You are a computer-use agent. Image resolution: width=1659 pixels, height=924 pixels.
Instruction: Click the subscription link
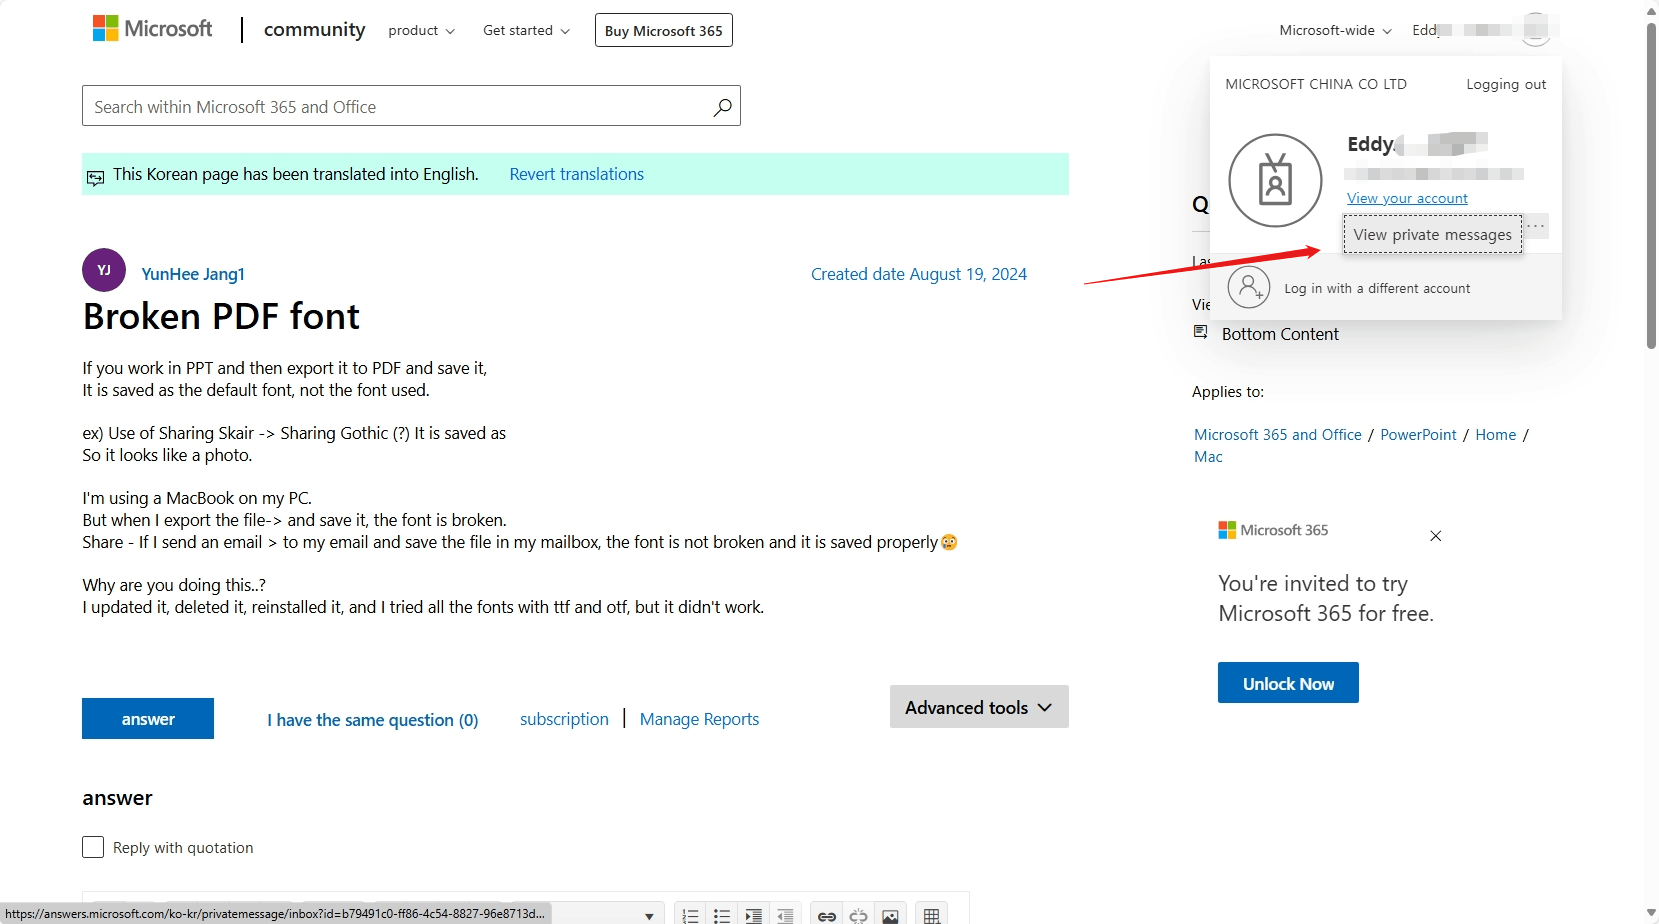point(564,719)
